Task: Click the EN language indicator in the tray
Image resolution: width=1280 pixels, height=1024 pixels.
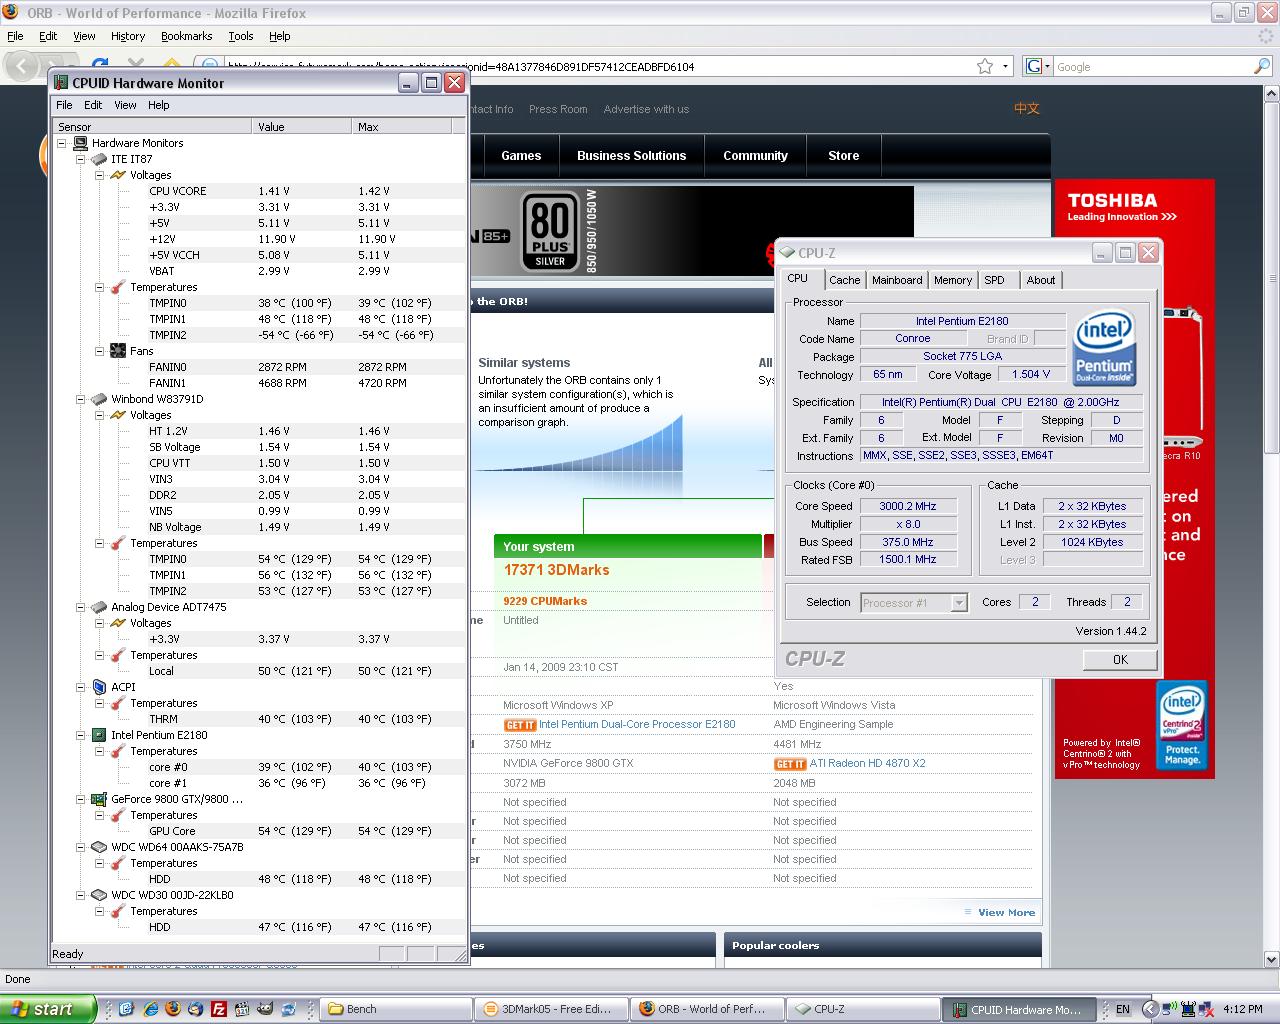Action: pos(1123,1010)
